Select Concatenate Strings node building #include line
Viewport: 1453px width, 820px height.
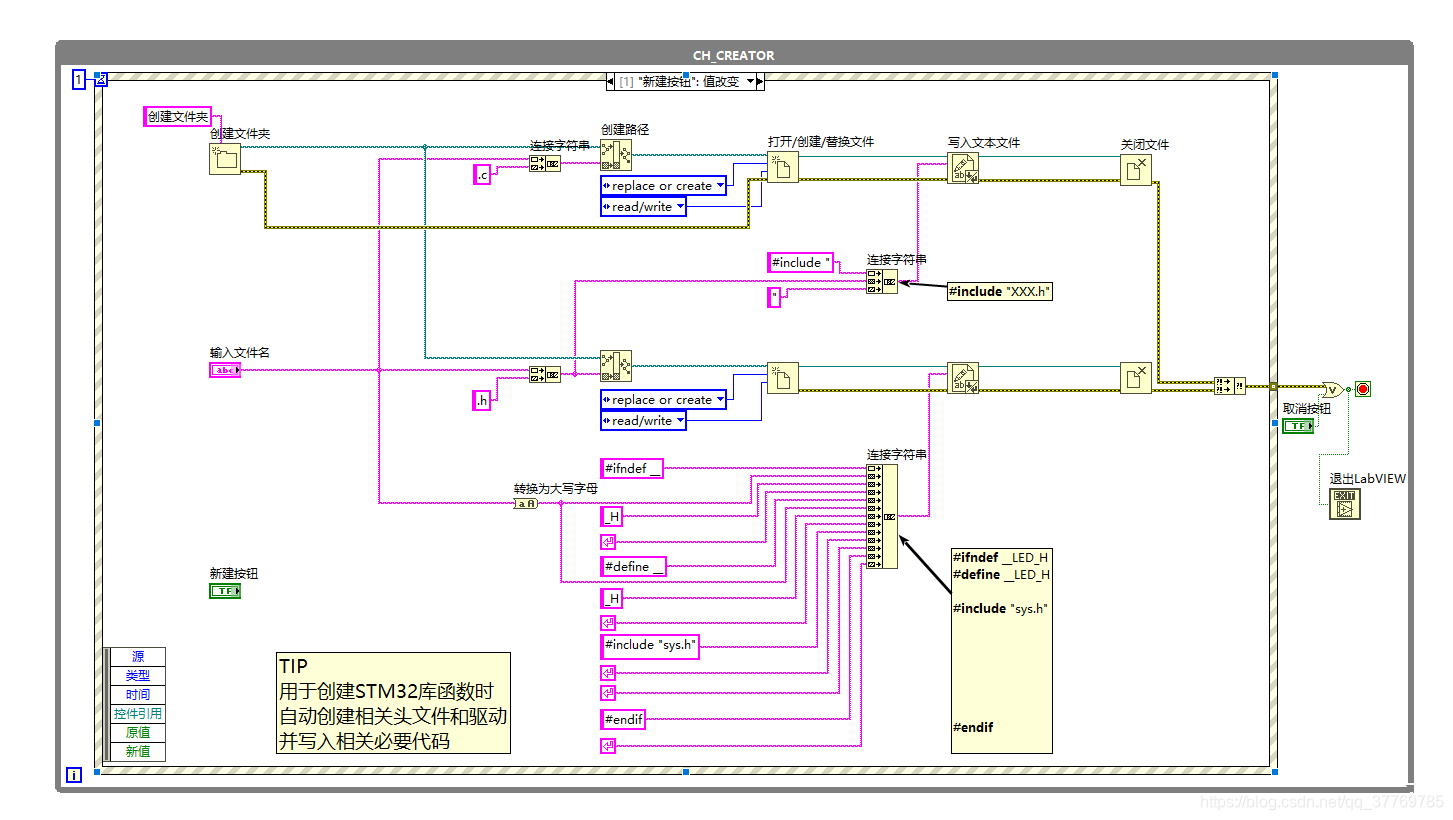pos(882,281)
